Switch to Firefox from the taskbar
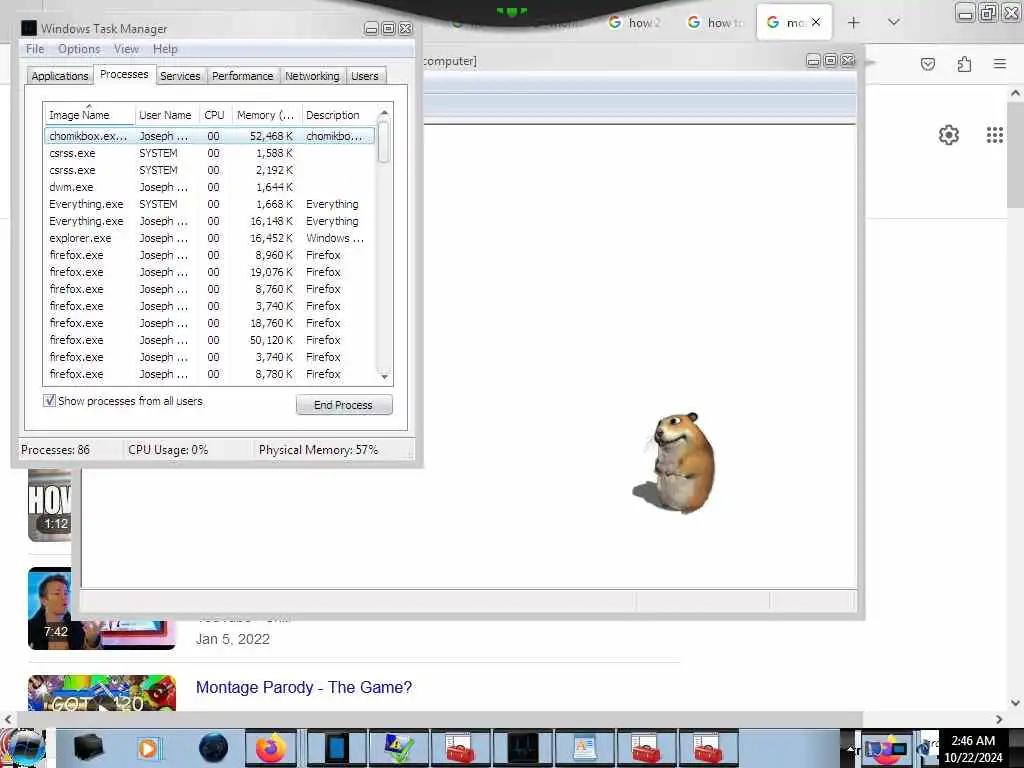 (270, 748)
